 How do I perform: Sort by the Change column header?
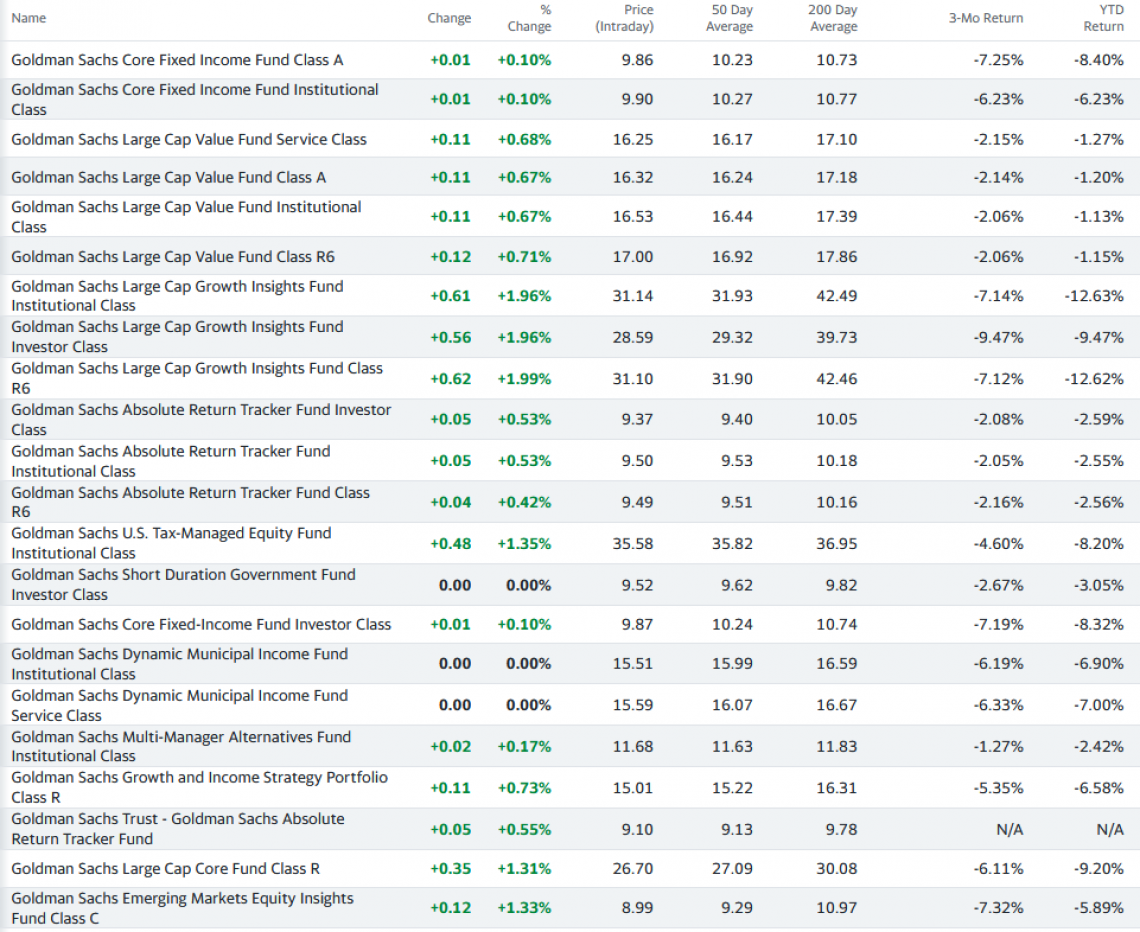pos(449,18)
